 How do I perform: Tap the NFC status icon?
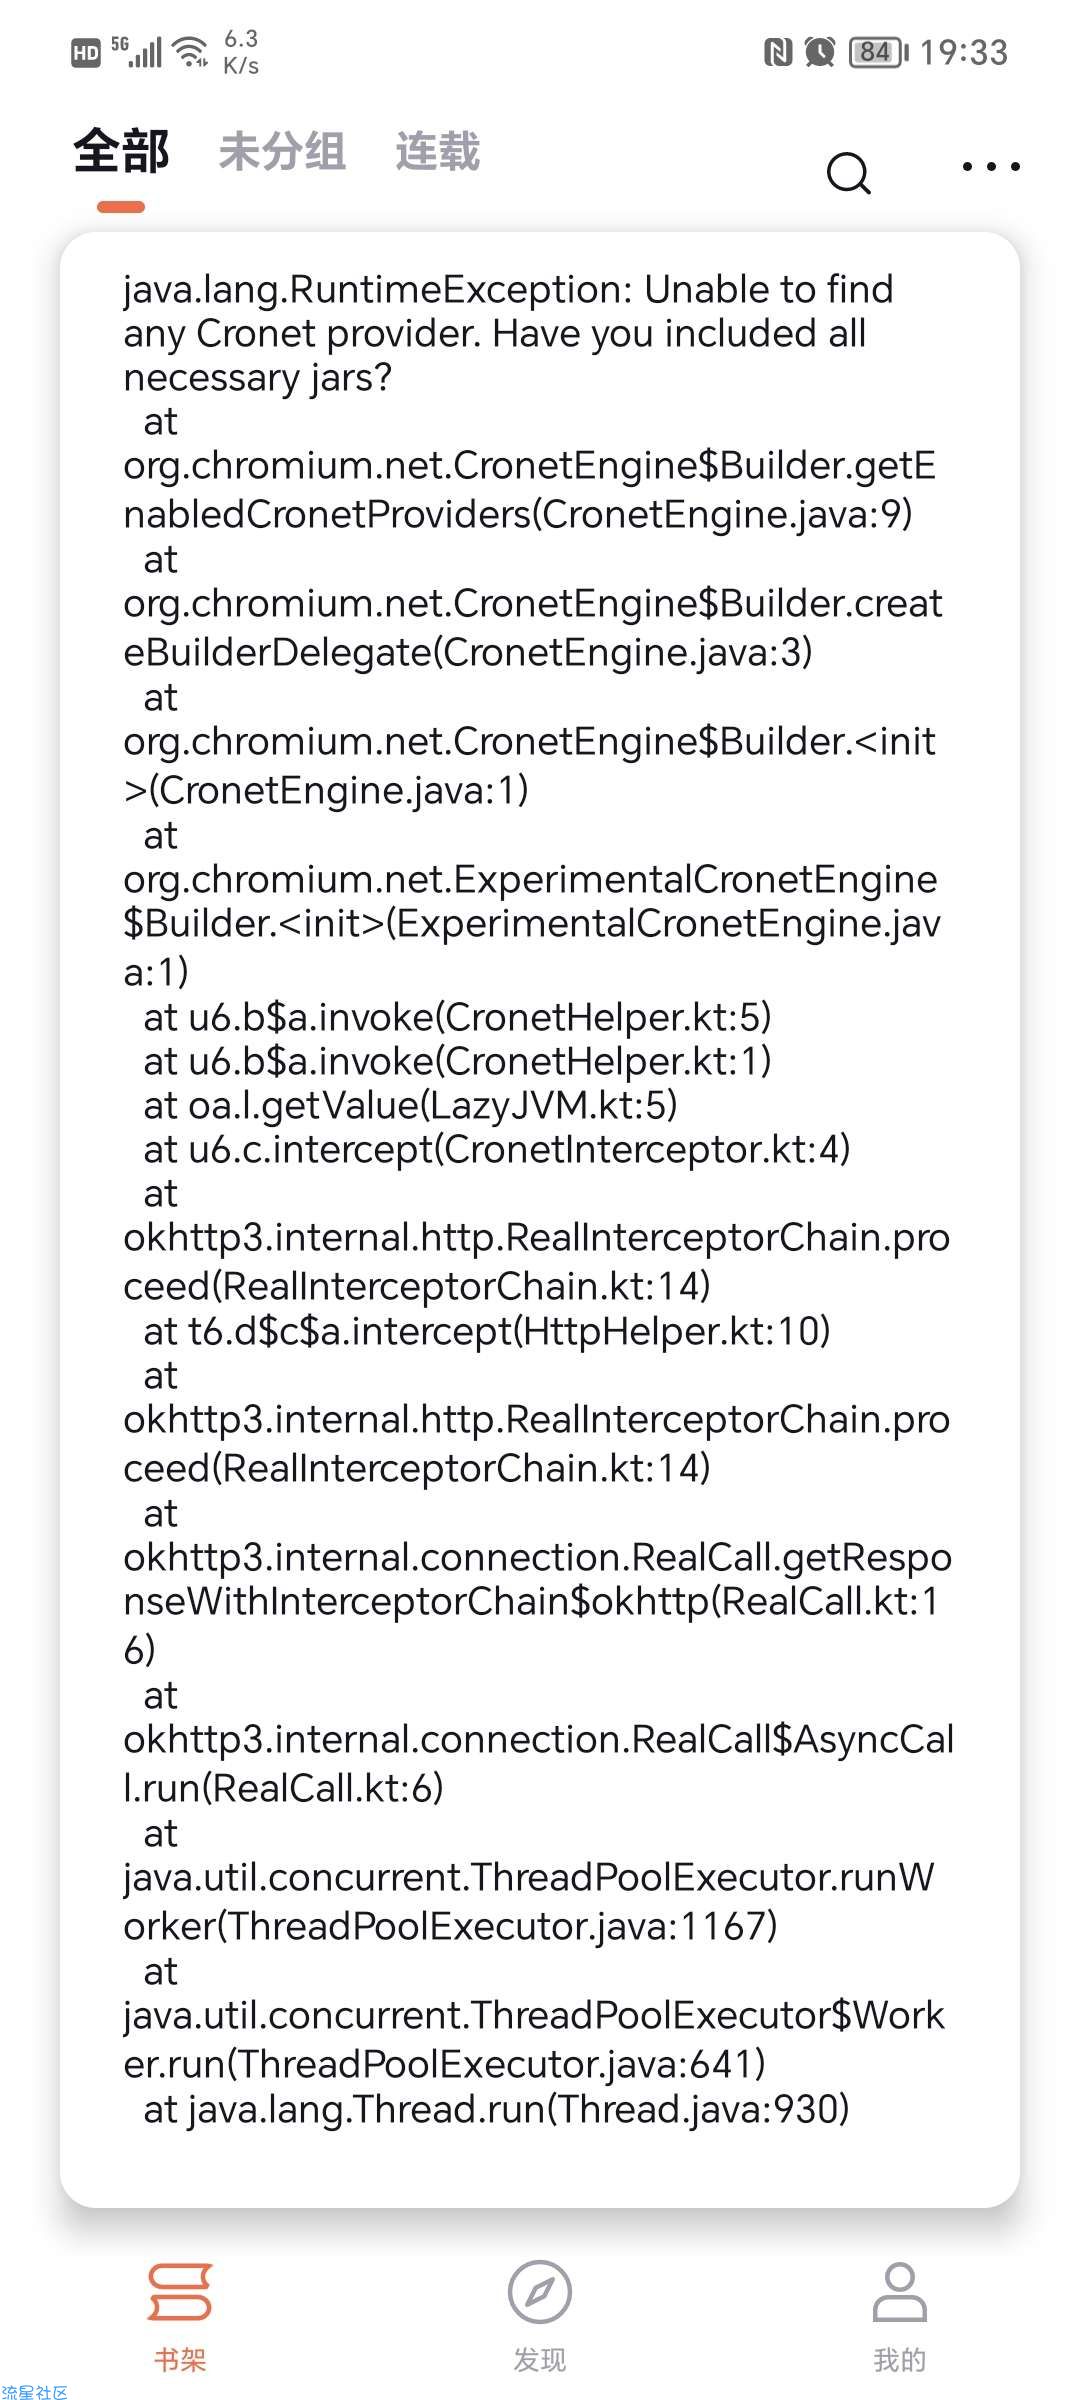click(777, 52)
